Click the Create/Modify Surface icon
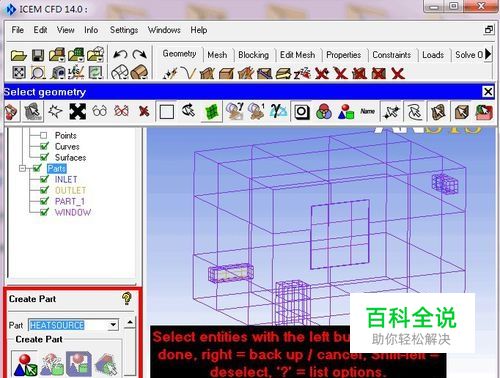Viewport: 500px width, 378px height. pyautogui.click(x=207, y=73)
